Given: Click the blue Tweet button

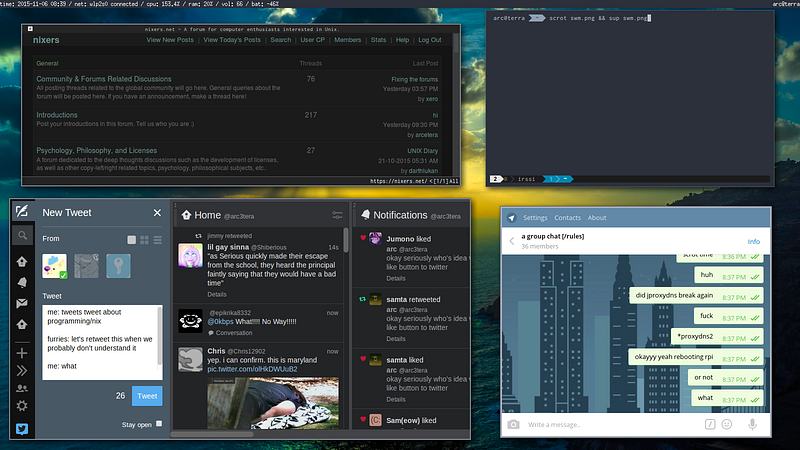Looking at the screenshot, I should tap(147, 396).
